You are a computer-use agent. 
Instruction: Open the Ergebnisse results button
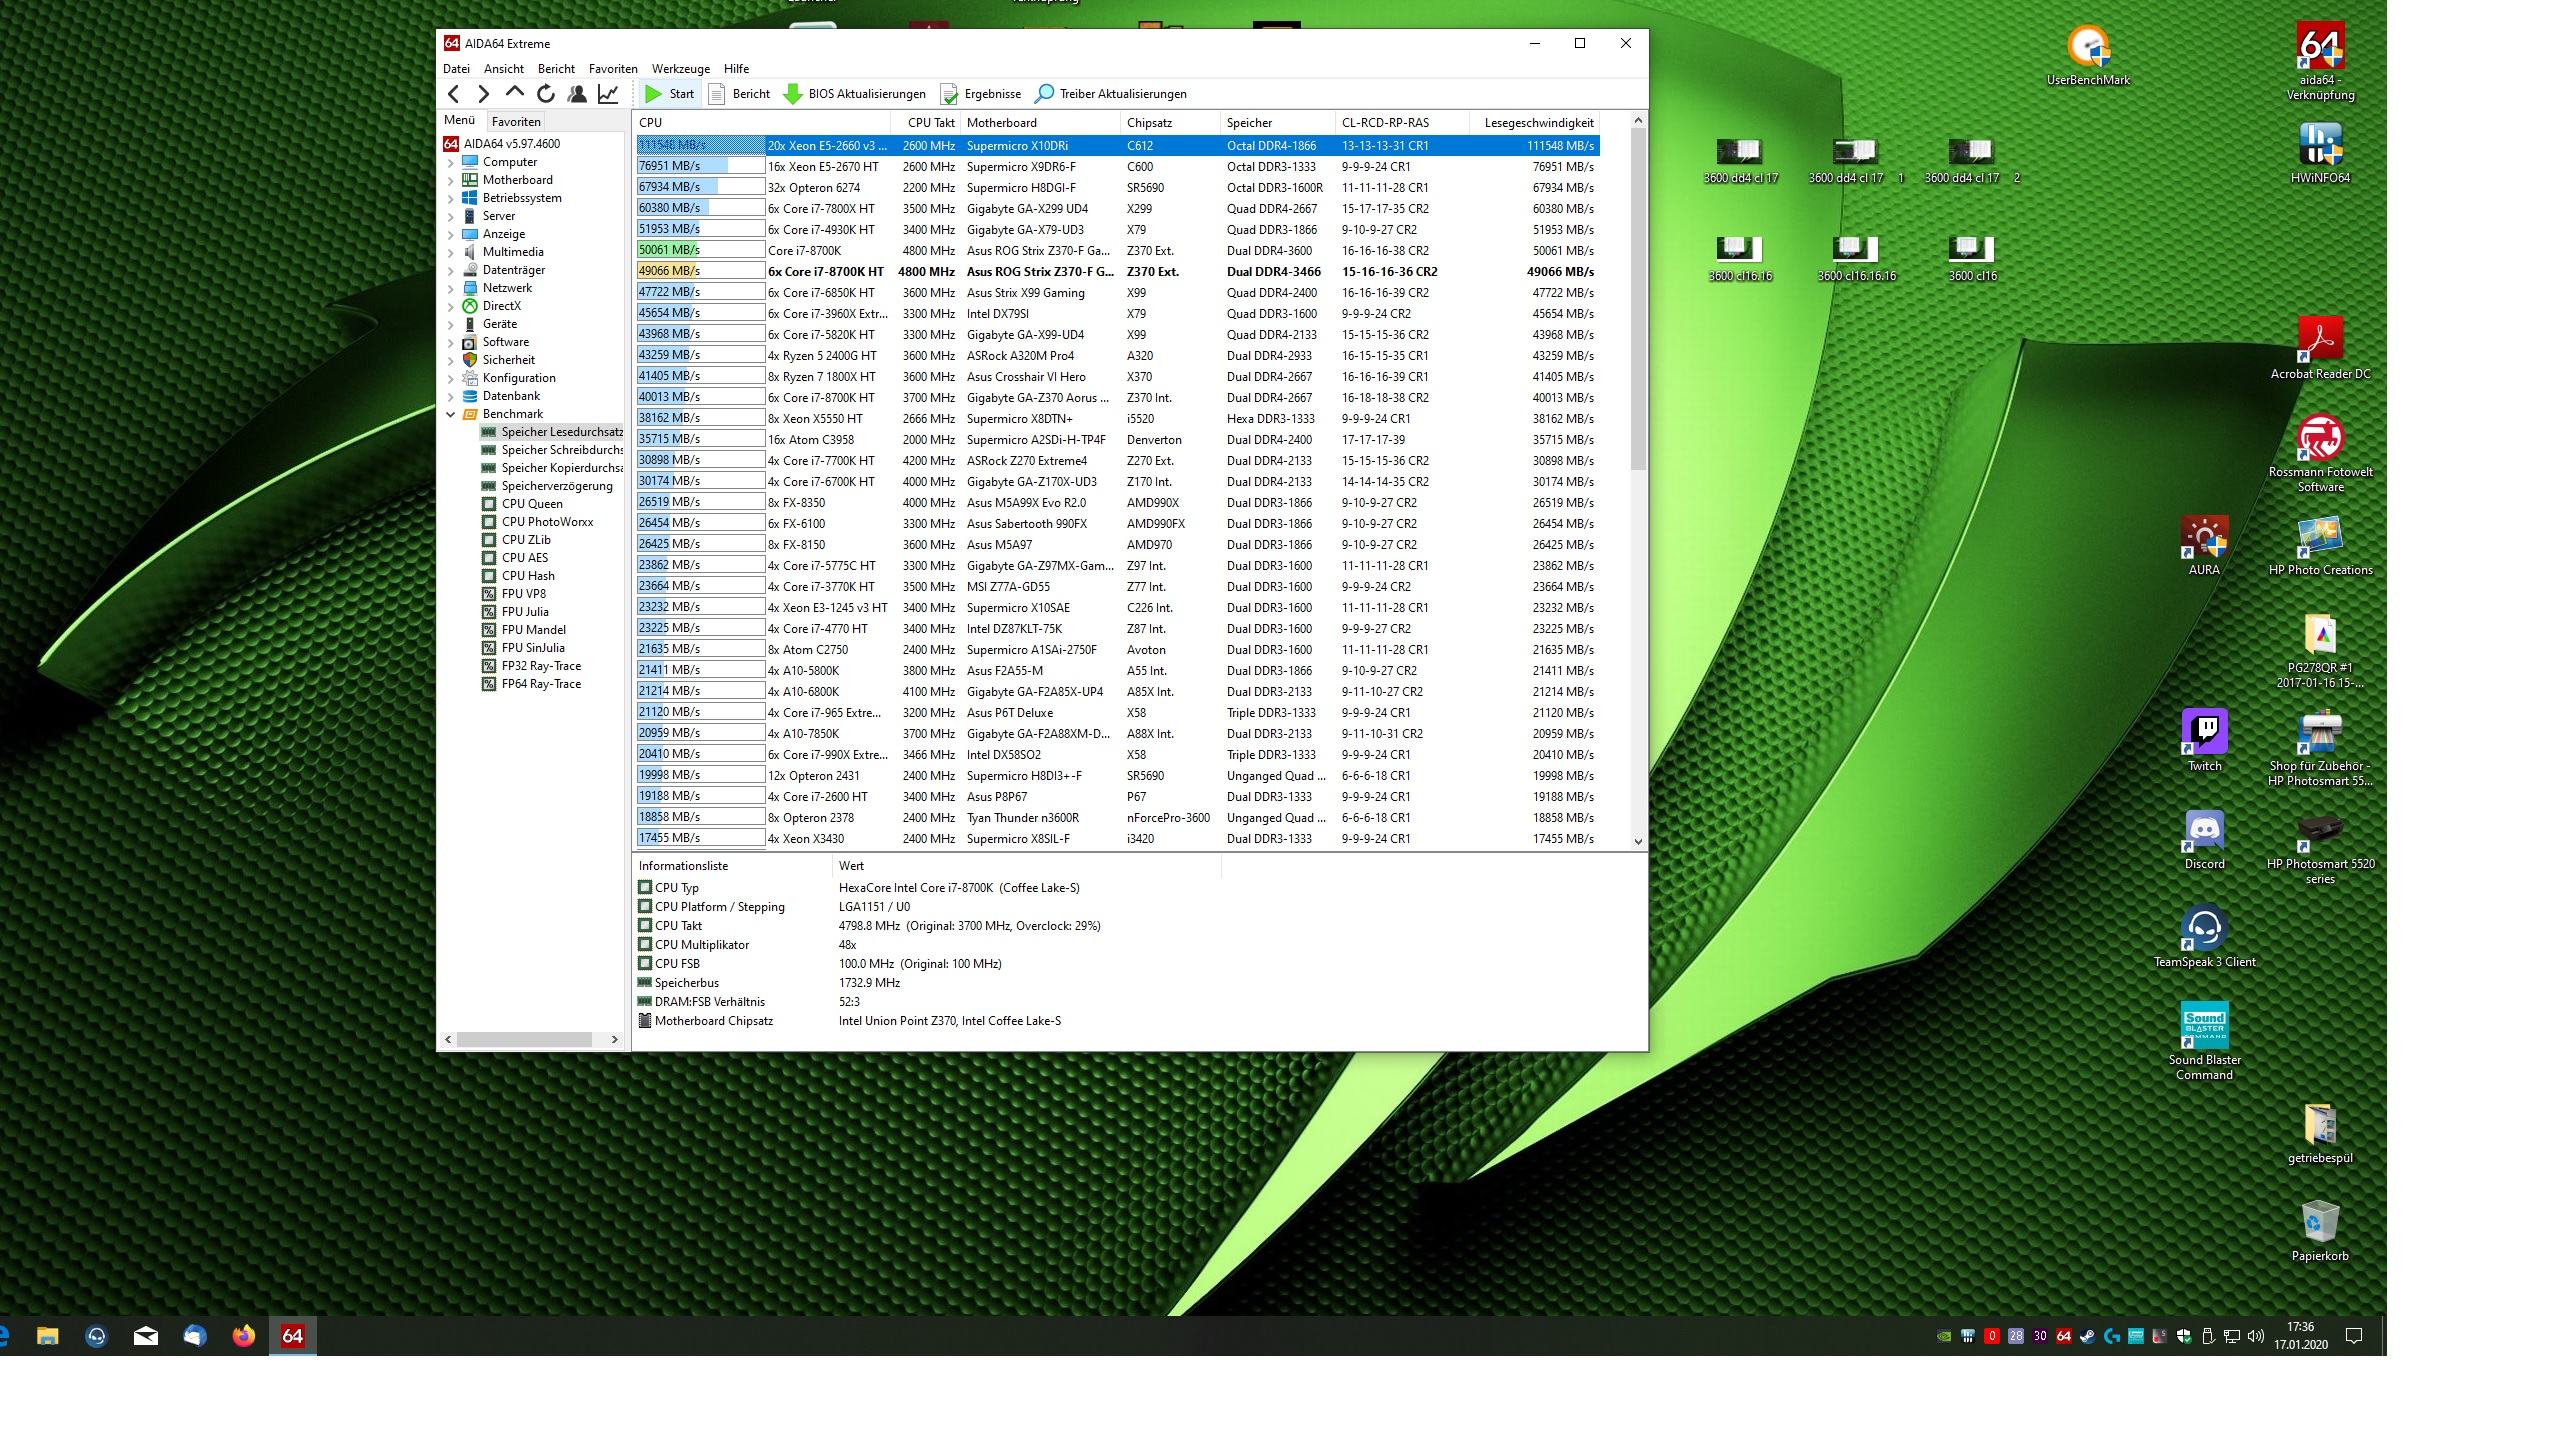point(981,94)
